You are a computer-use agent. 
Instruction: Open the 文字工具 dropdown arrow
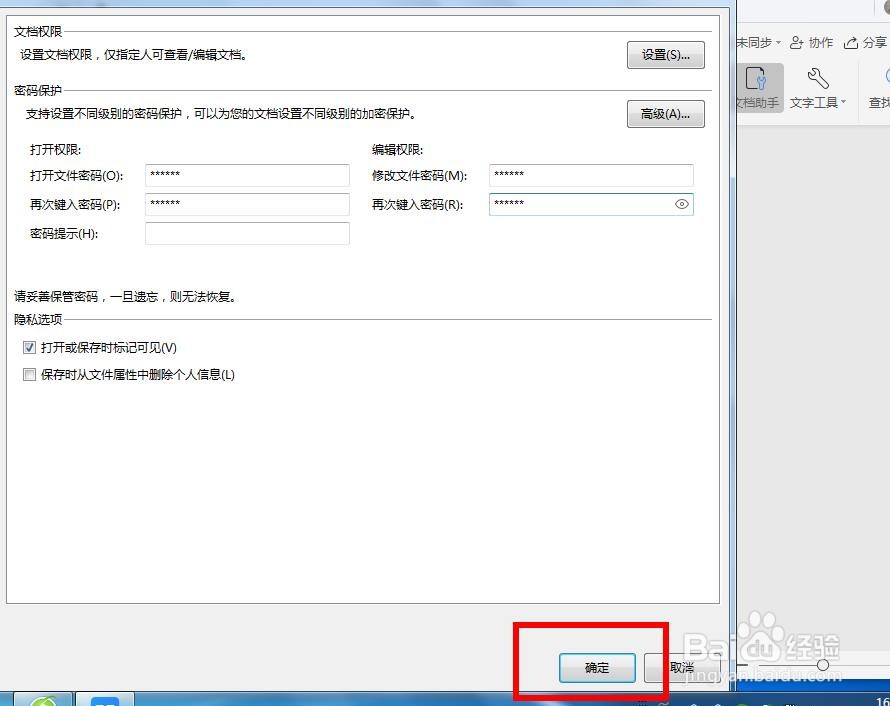point(843,102)
